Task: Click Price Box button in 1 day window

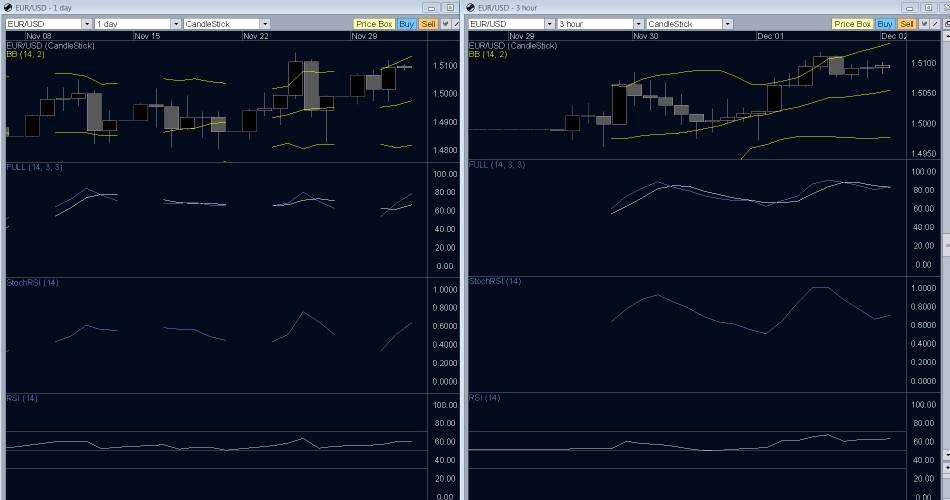Action: pyautogui.click(x=374, y=24)
